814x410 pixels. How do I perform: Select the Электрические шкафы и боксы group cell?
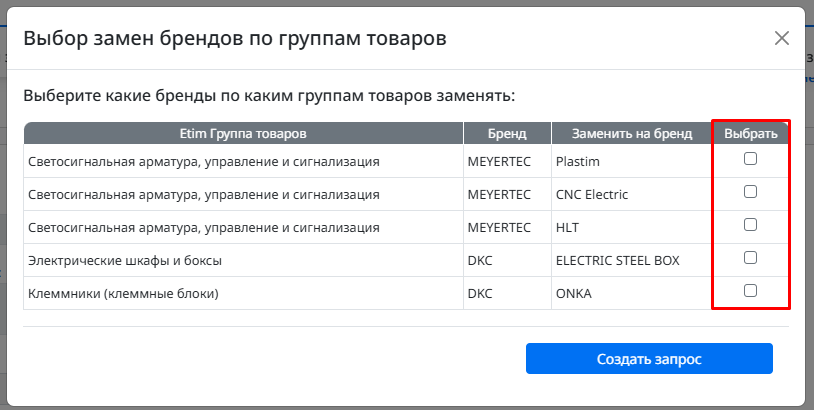coord(243,261)
